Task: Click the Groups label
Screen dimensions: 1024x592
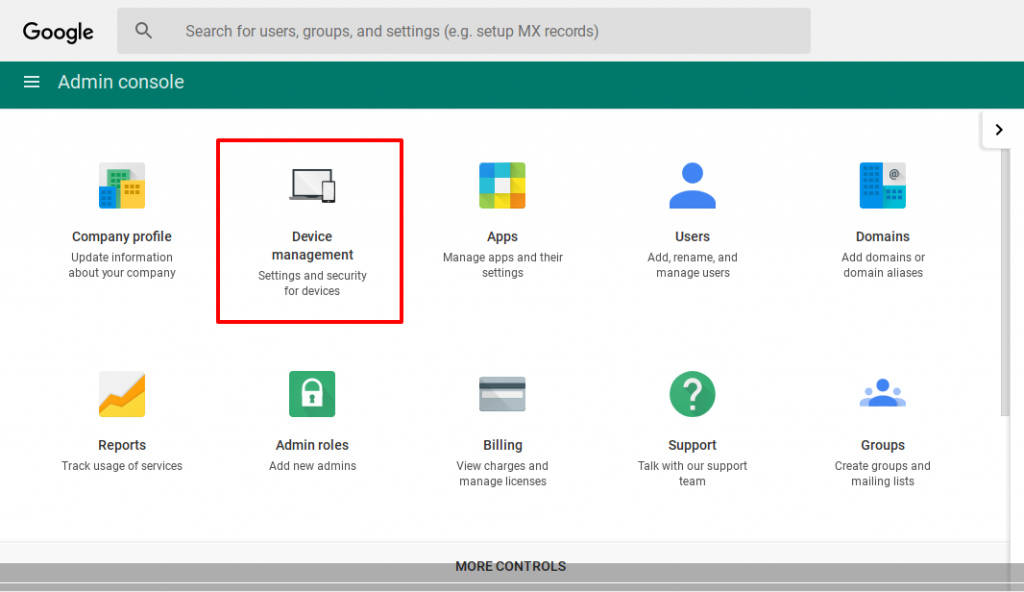Action: coord(883,445)
